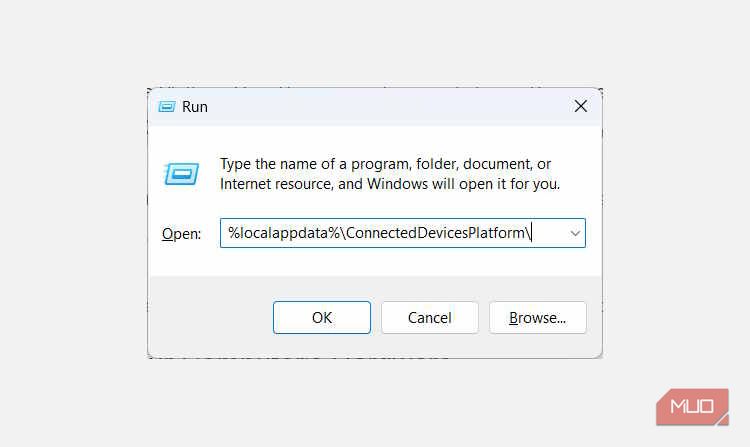The height and width of the screenshot is (447, 750).
Task: Click blank dialog footer left of OK button
Action: click(x=210, y=318)
